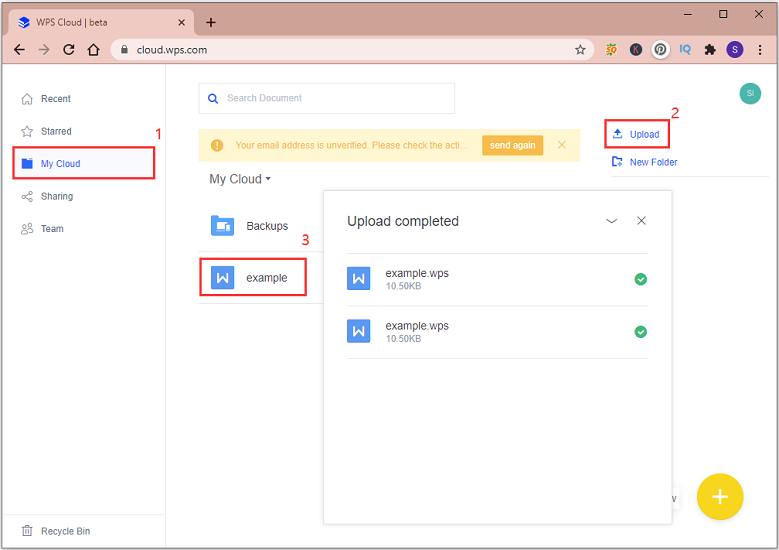Open the Chrome profile S avatar
Viewport: 779px width, 550px height.
pos(735,50)
